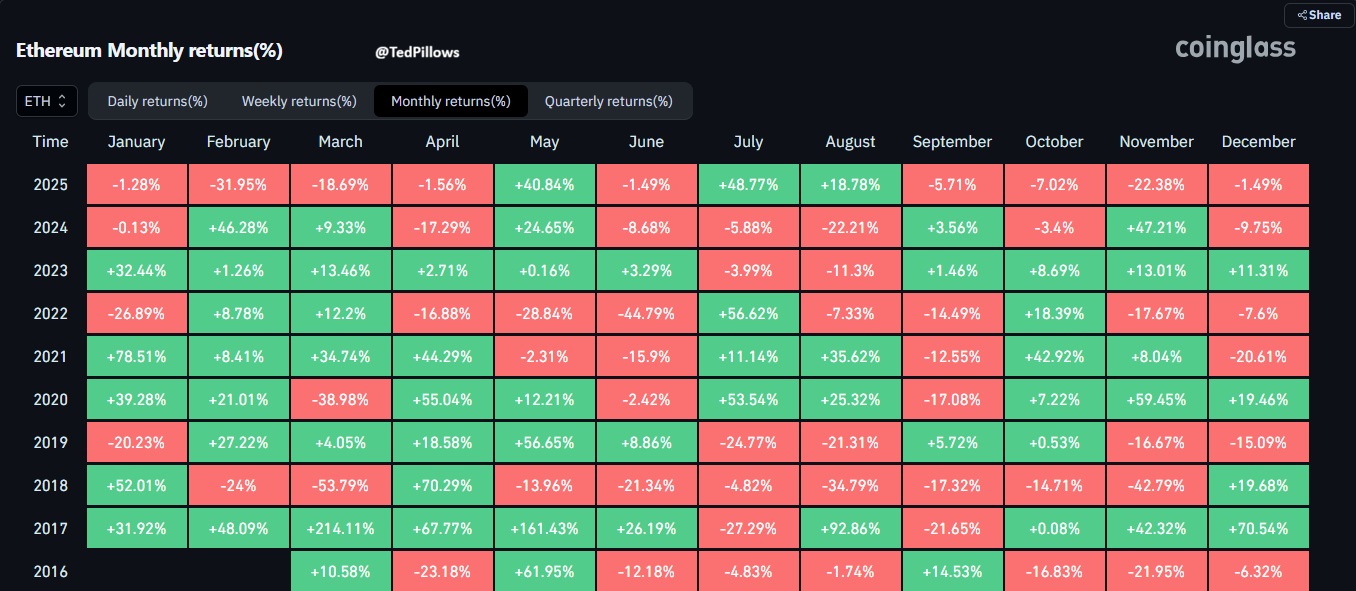Click the November 2020 +59.45% cell

coord(1156,400)
